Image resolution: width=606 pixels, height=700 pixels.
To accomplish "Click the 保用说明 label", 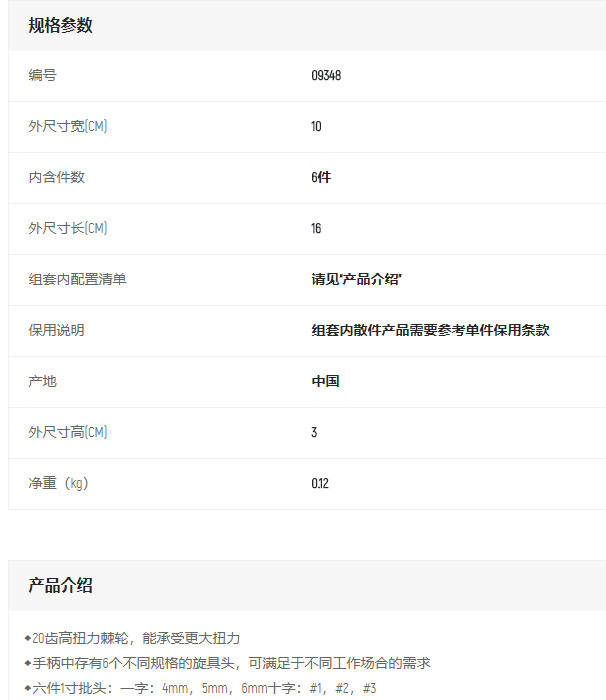I will [57, 331].
